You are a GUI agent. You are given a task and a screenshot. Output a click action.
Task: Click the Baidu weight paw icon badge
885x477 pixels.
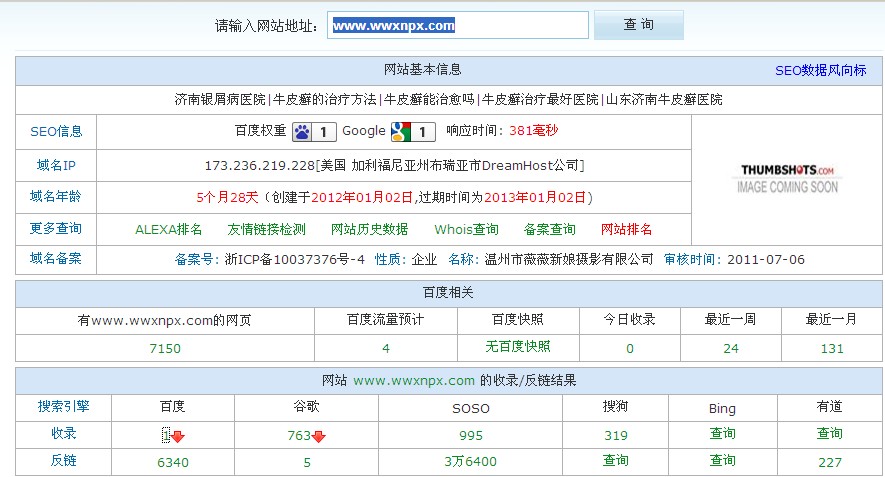(x=314, y=132)
